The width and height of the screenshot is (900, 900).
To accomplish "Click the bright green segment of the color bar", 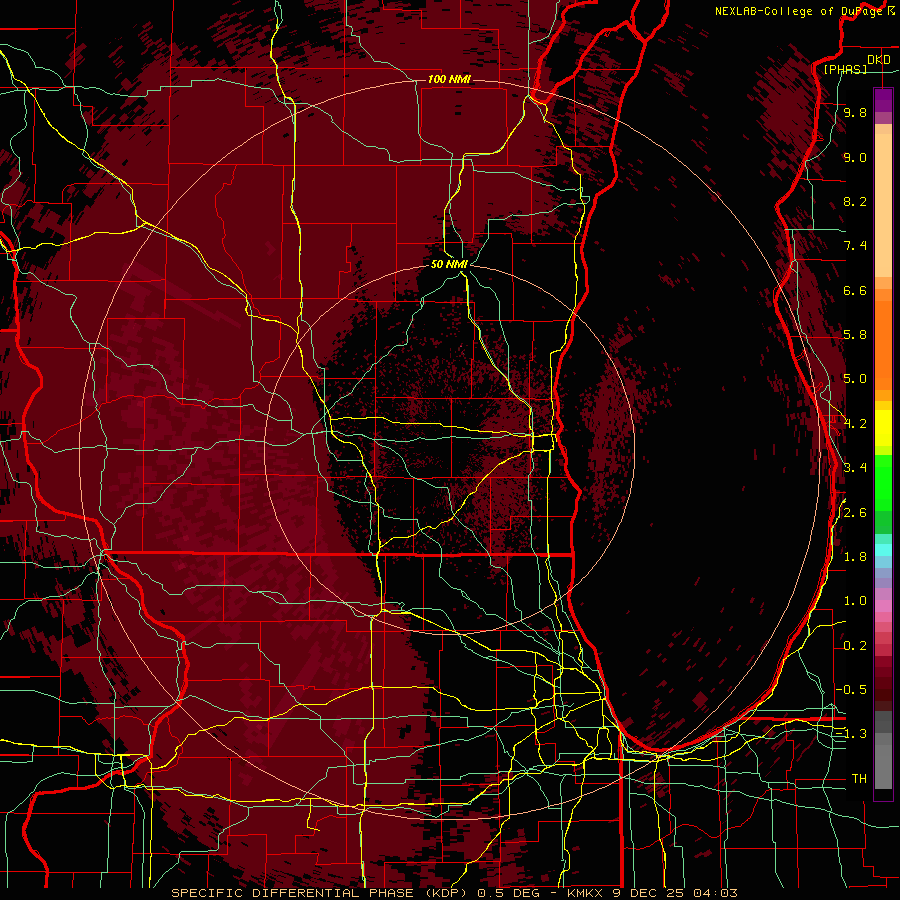I will (883, 483).
